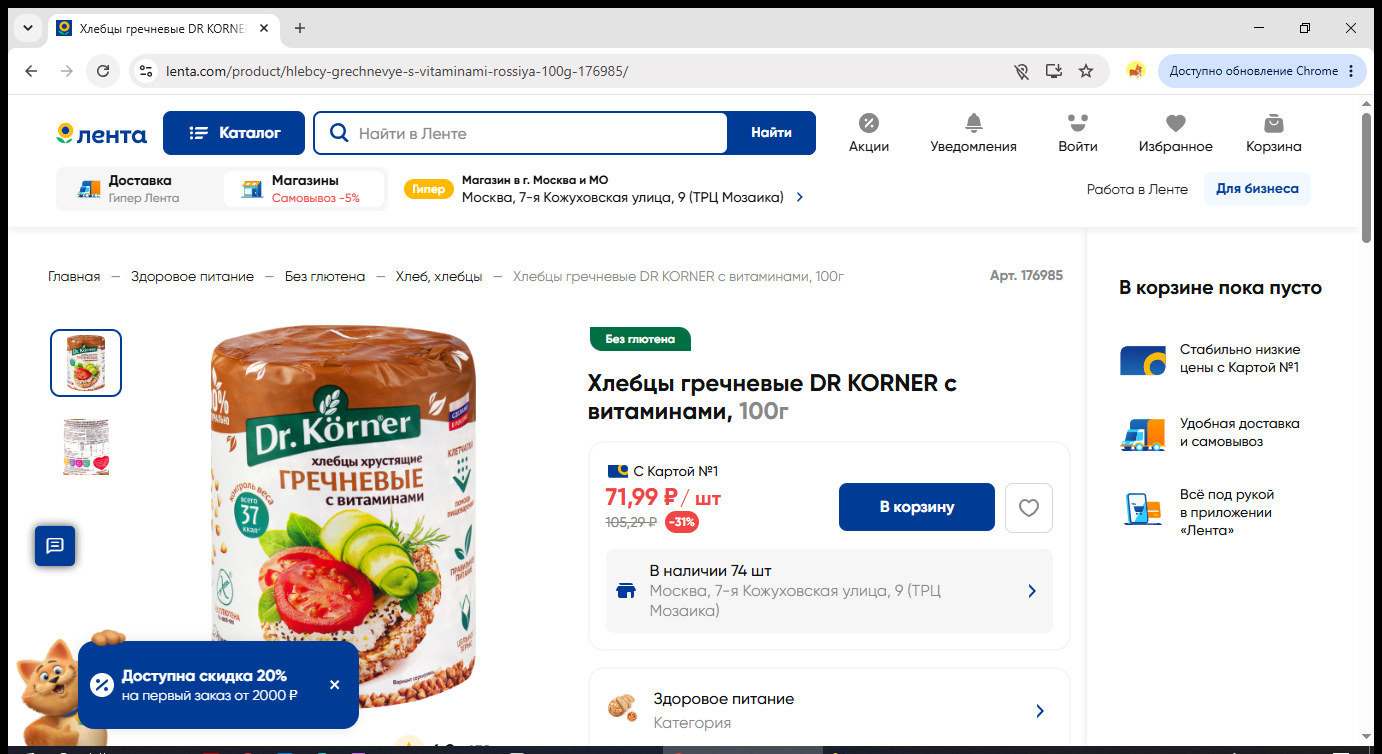Click the Лента logo
Image resolution: width=1382 pixels, height=754 pixels.
coord(101,133)
